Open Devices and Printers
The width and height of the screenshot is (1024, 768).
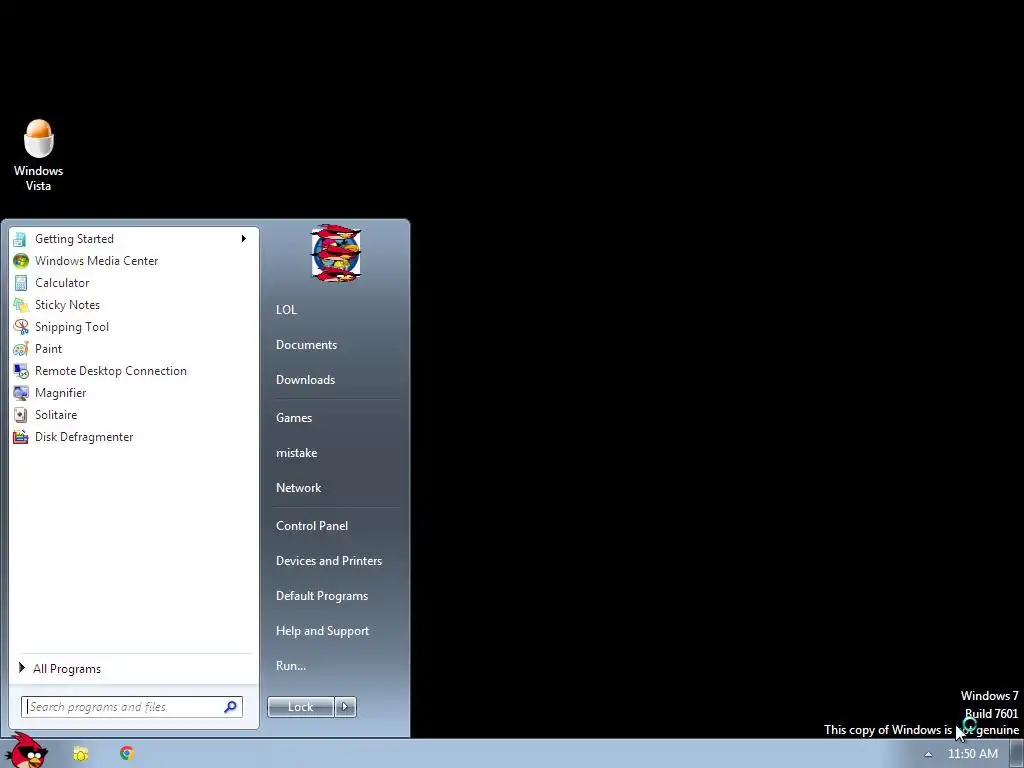tap(328, 561)
